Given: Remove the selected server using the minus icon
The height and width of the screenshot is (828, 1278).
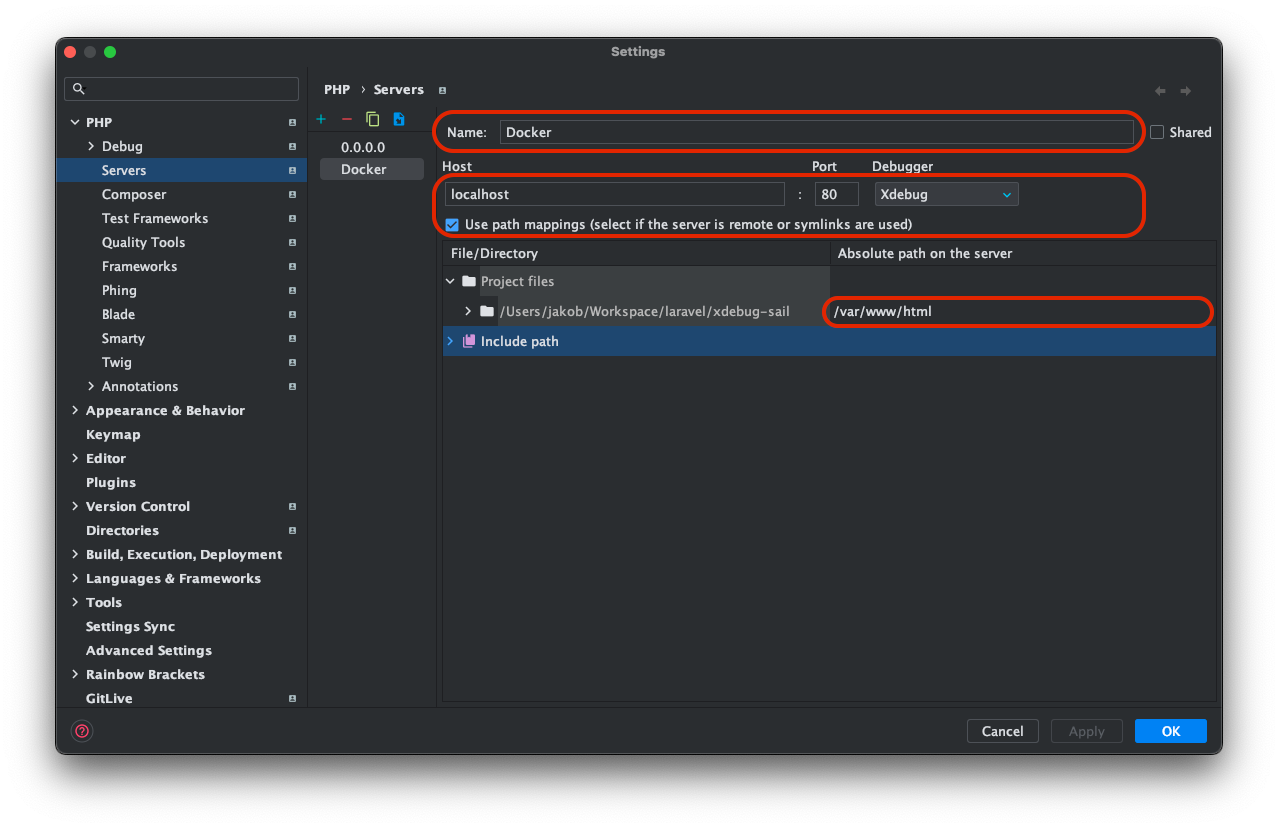Looking at the screenshot, I should coord(346,118).
